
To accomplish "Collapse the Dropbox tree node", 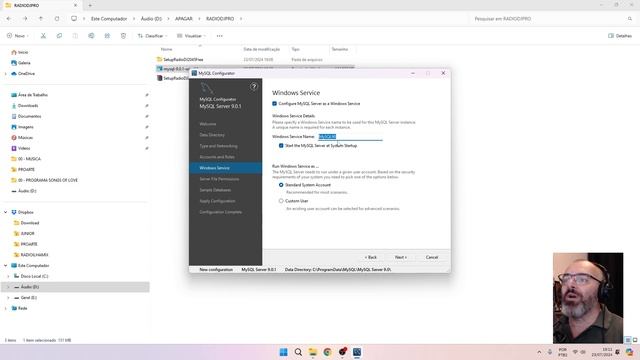I will coord(6,212).
